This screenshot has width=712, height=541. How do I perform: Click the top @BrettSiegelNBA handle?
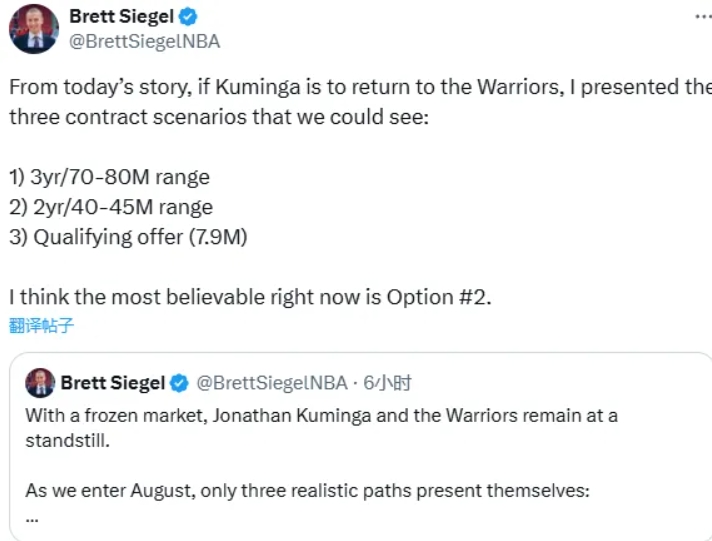coord(144,41)
